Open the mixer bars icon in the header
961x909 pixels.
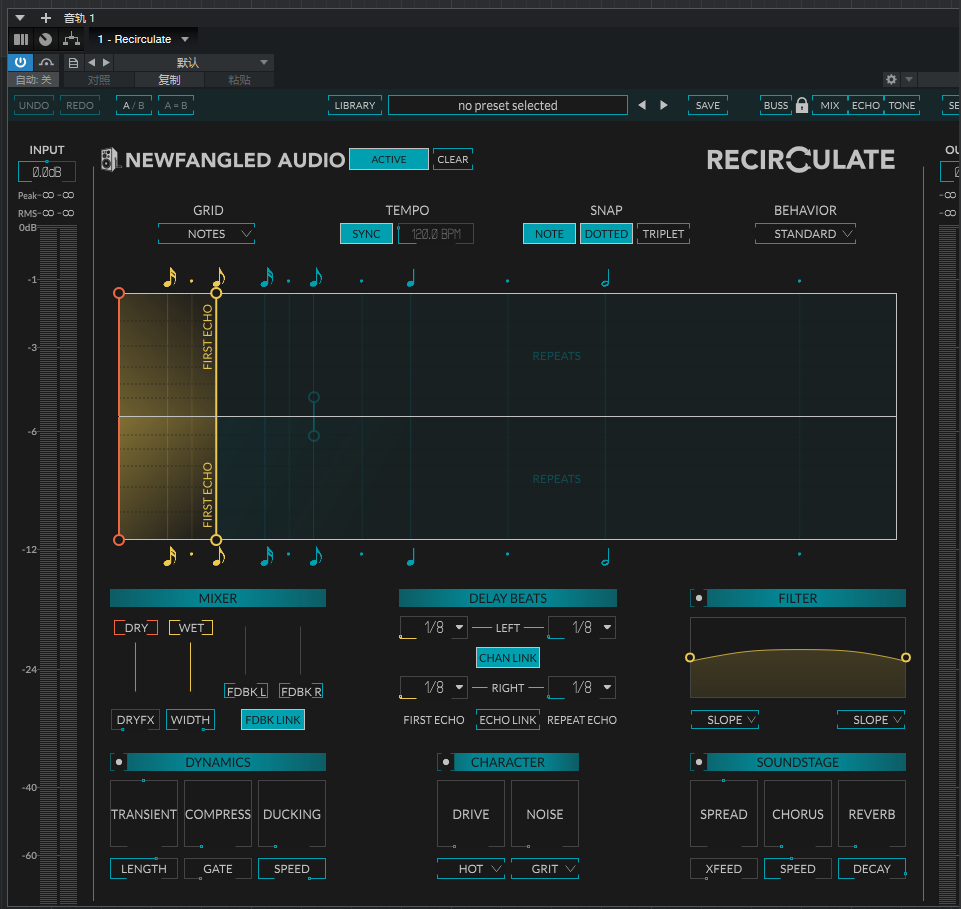(21, 39)
